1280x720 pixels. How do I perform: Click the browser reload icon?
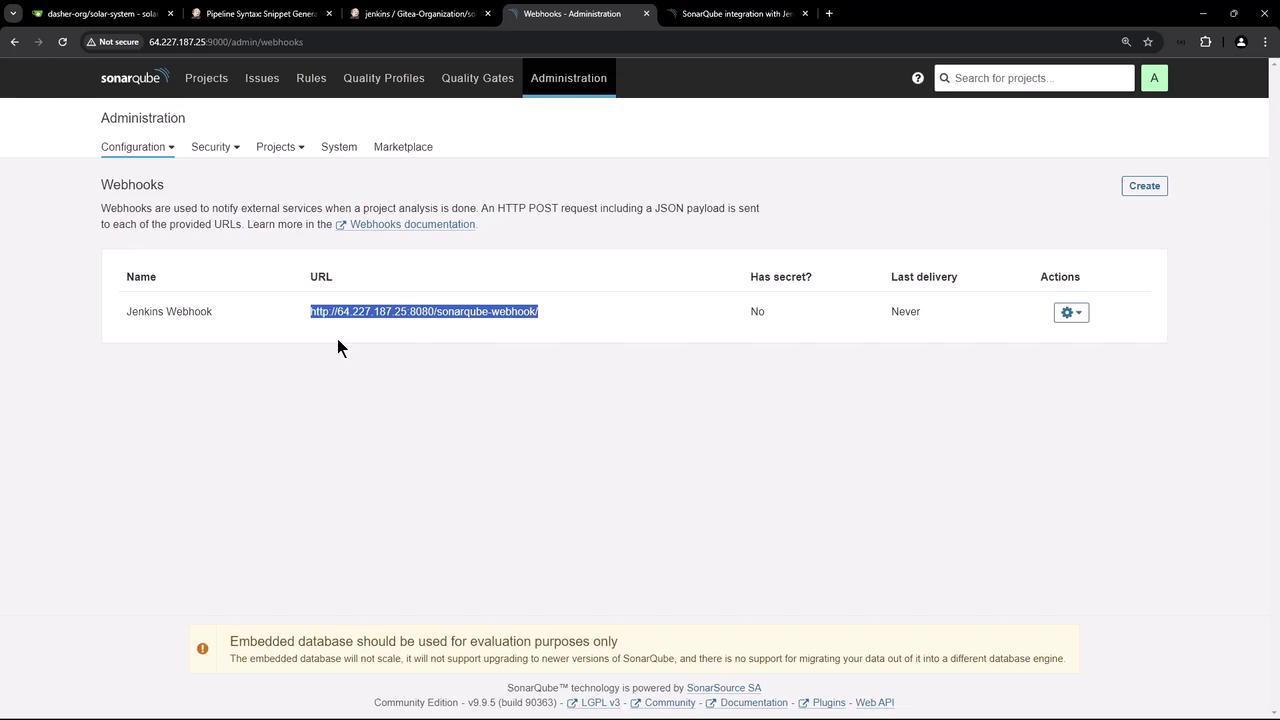point(62,42)
